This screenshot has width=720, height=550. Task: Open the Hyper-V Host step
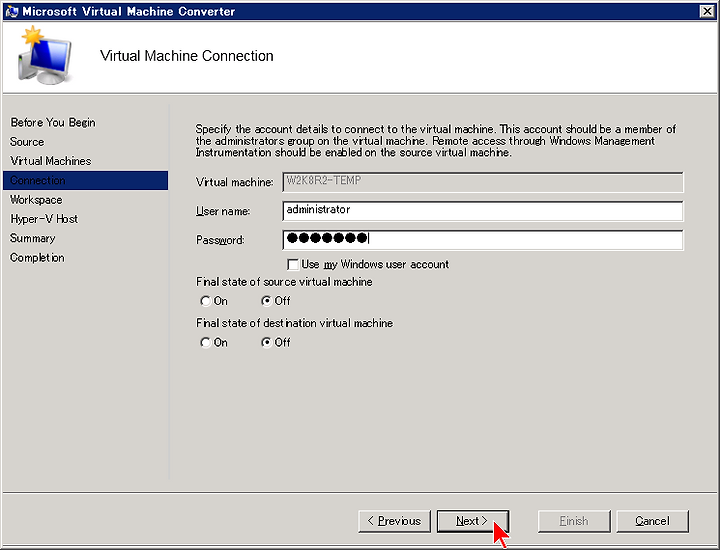pos(44,219)
